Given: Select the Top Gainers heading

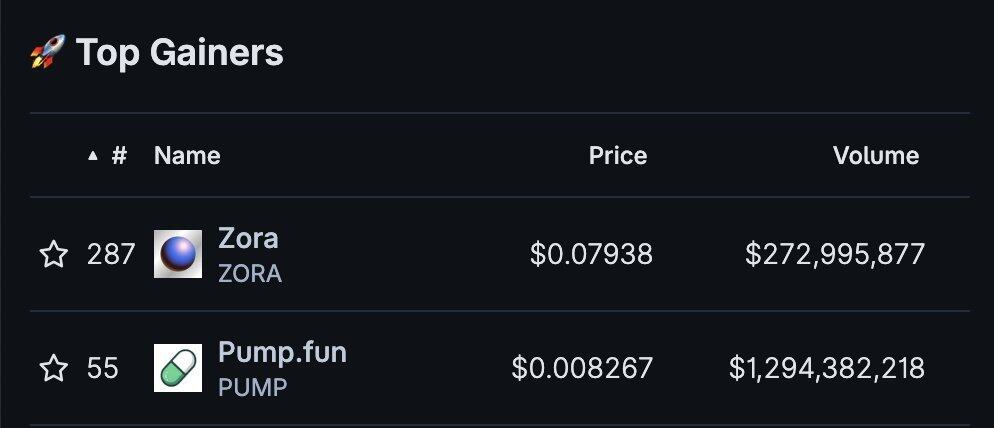Looking at the screenshot, I should [x=180, y=52].
